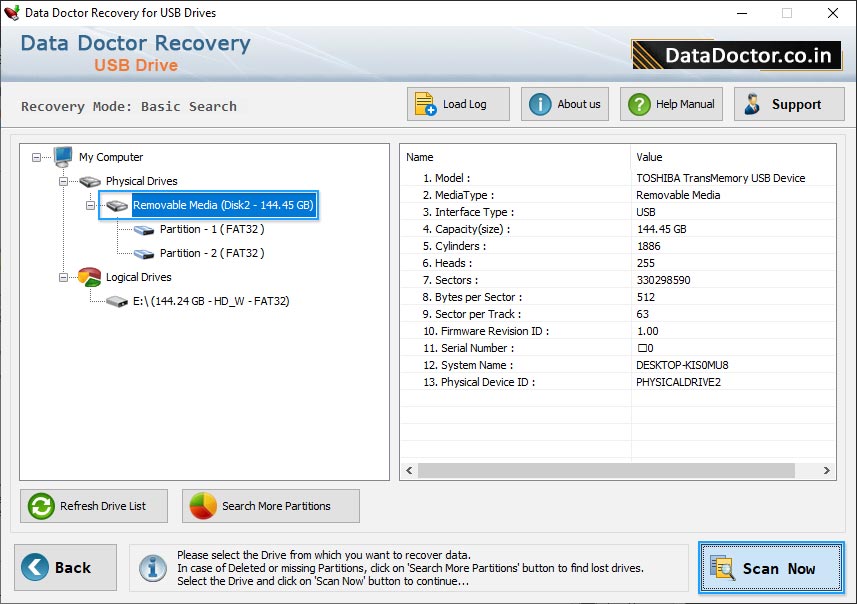Collapse Removable Media Disk2 node

pyautogui.click(x=91, y=205)
